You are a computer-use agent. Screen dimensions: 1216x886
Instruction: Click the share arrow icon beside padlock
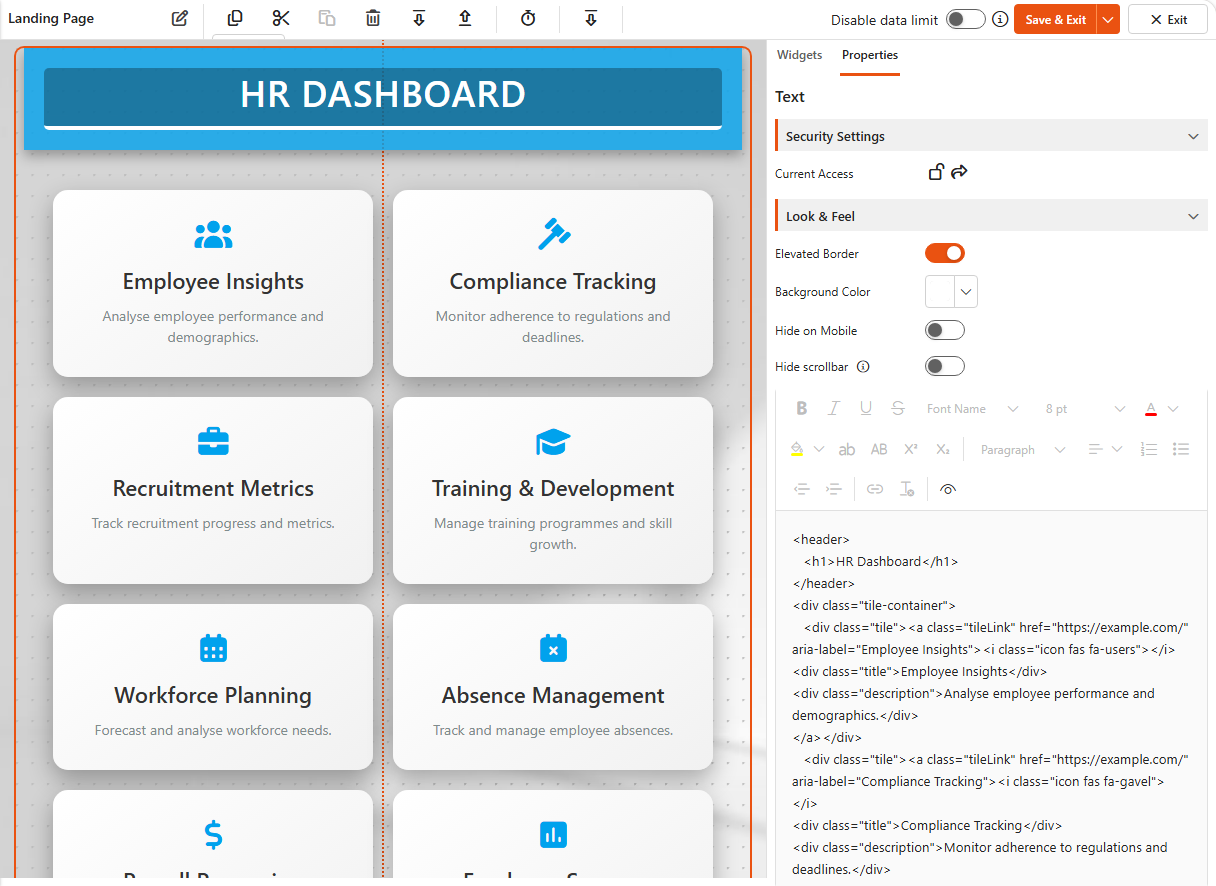coord(959,172)
